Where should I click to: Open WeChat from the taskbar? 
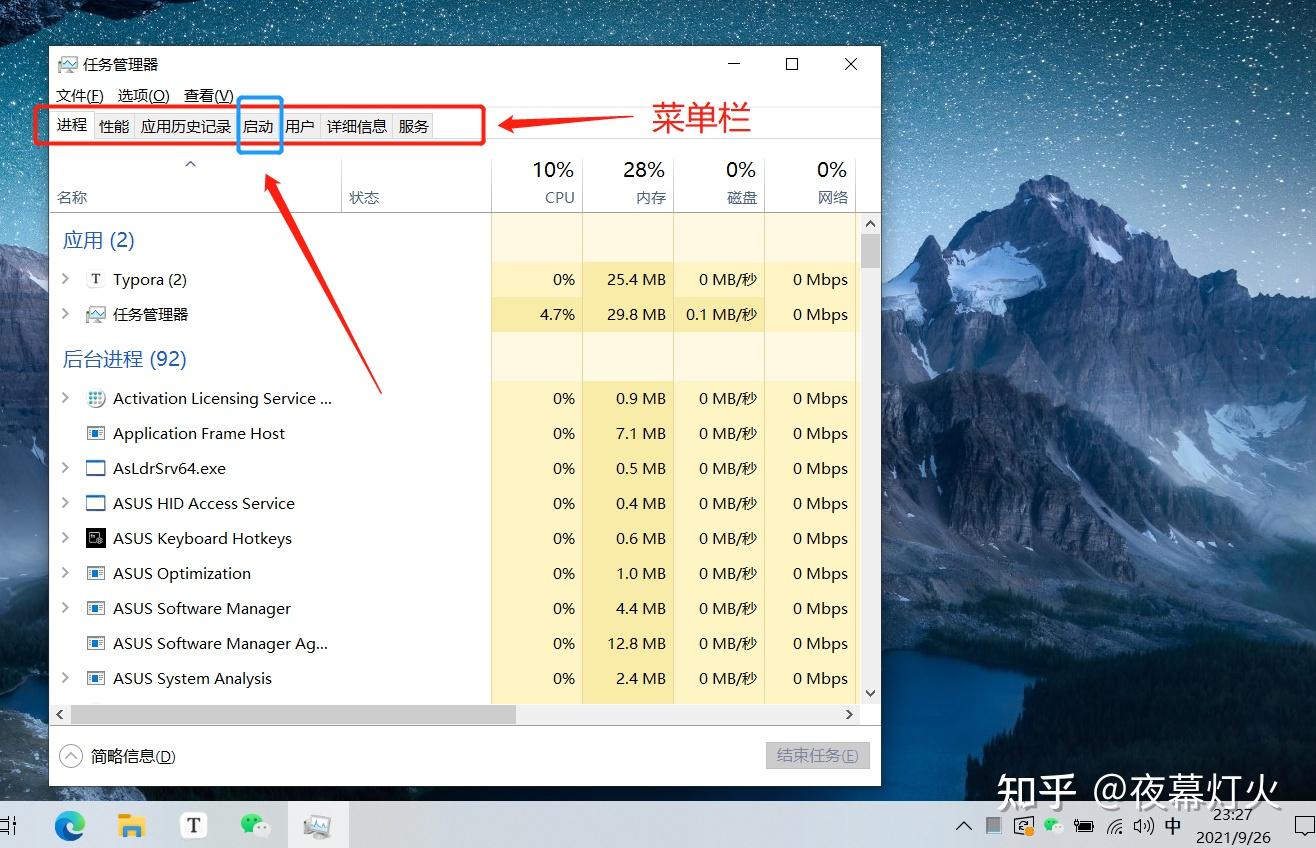coord(255,825)
